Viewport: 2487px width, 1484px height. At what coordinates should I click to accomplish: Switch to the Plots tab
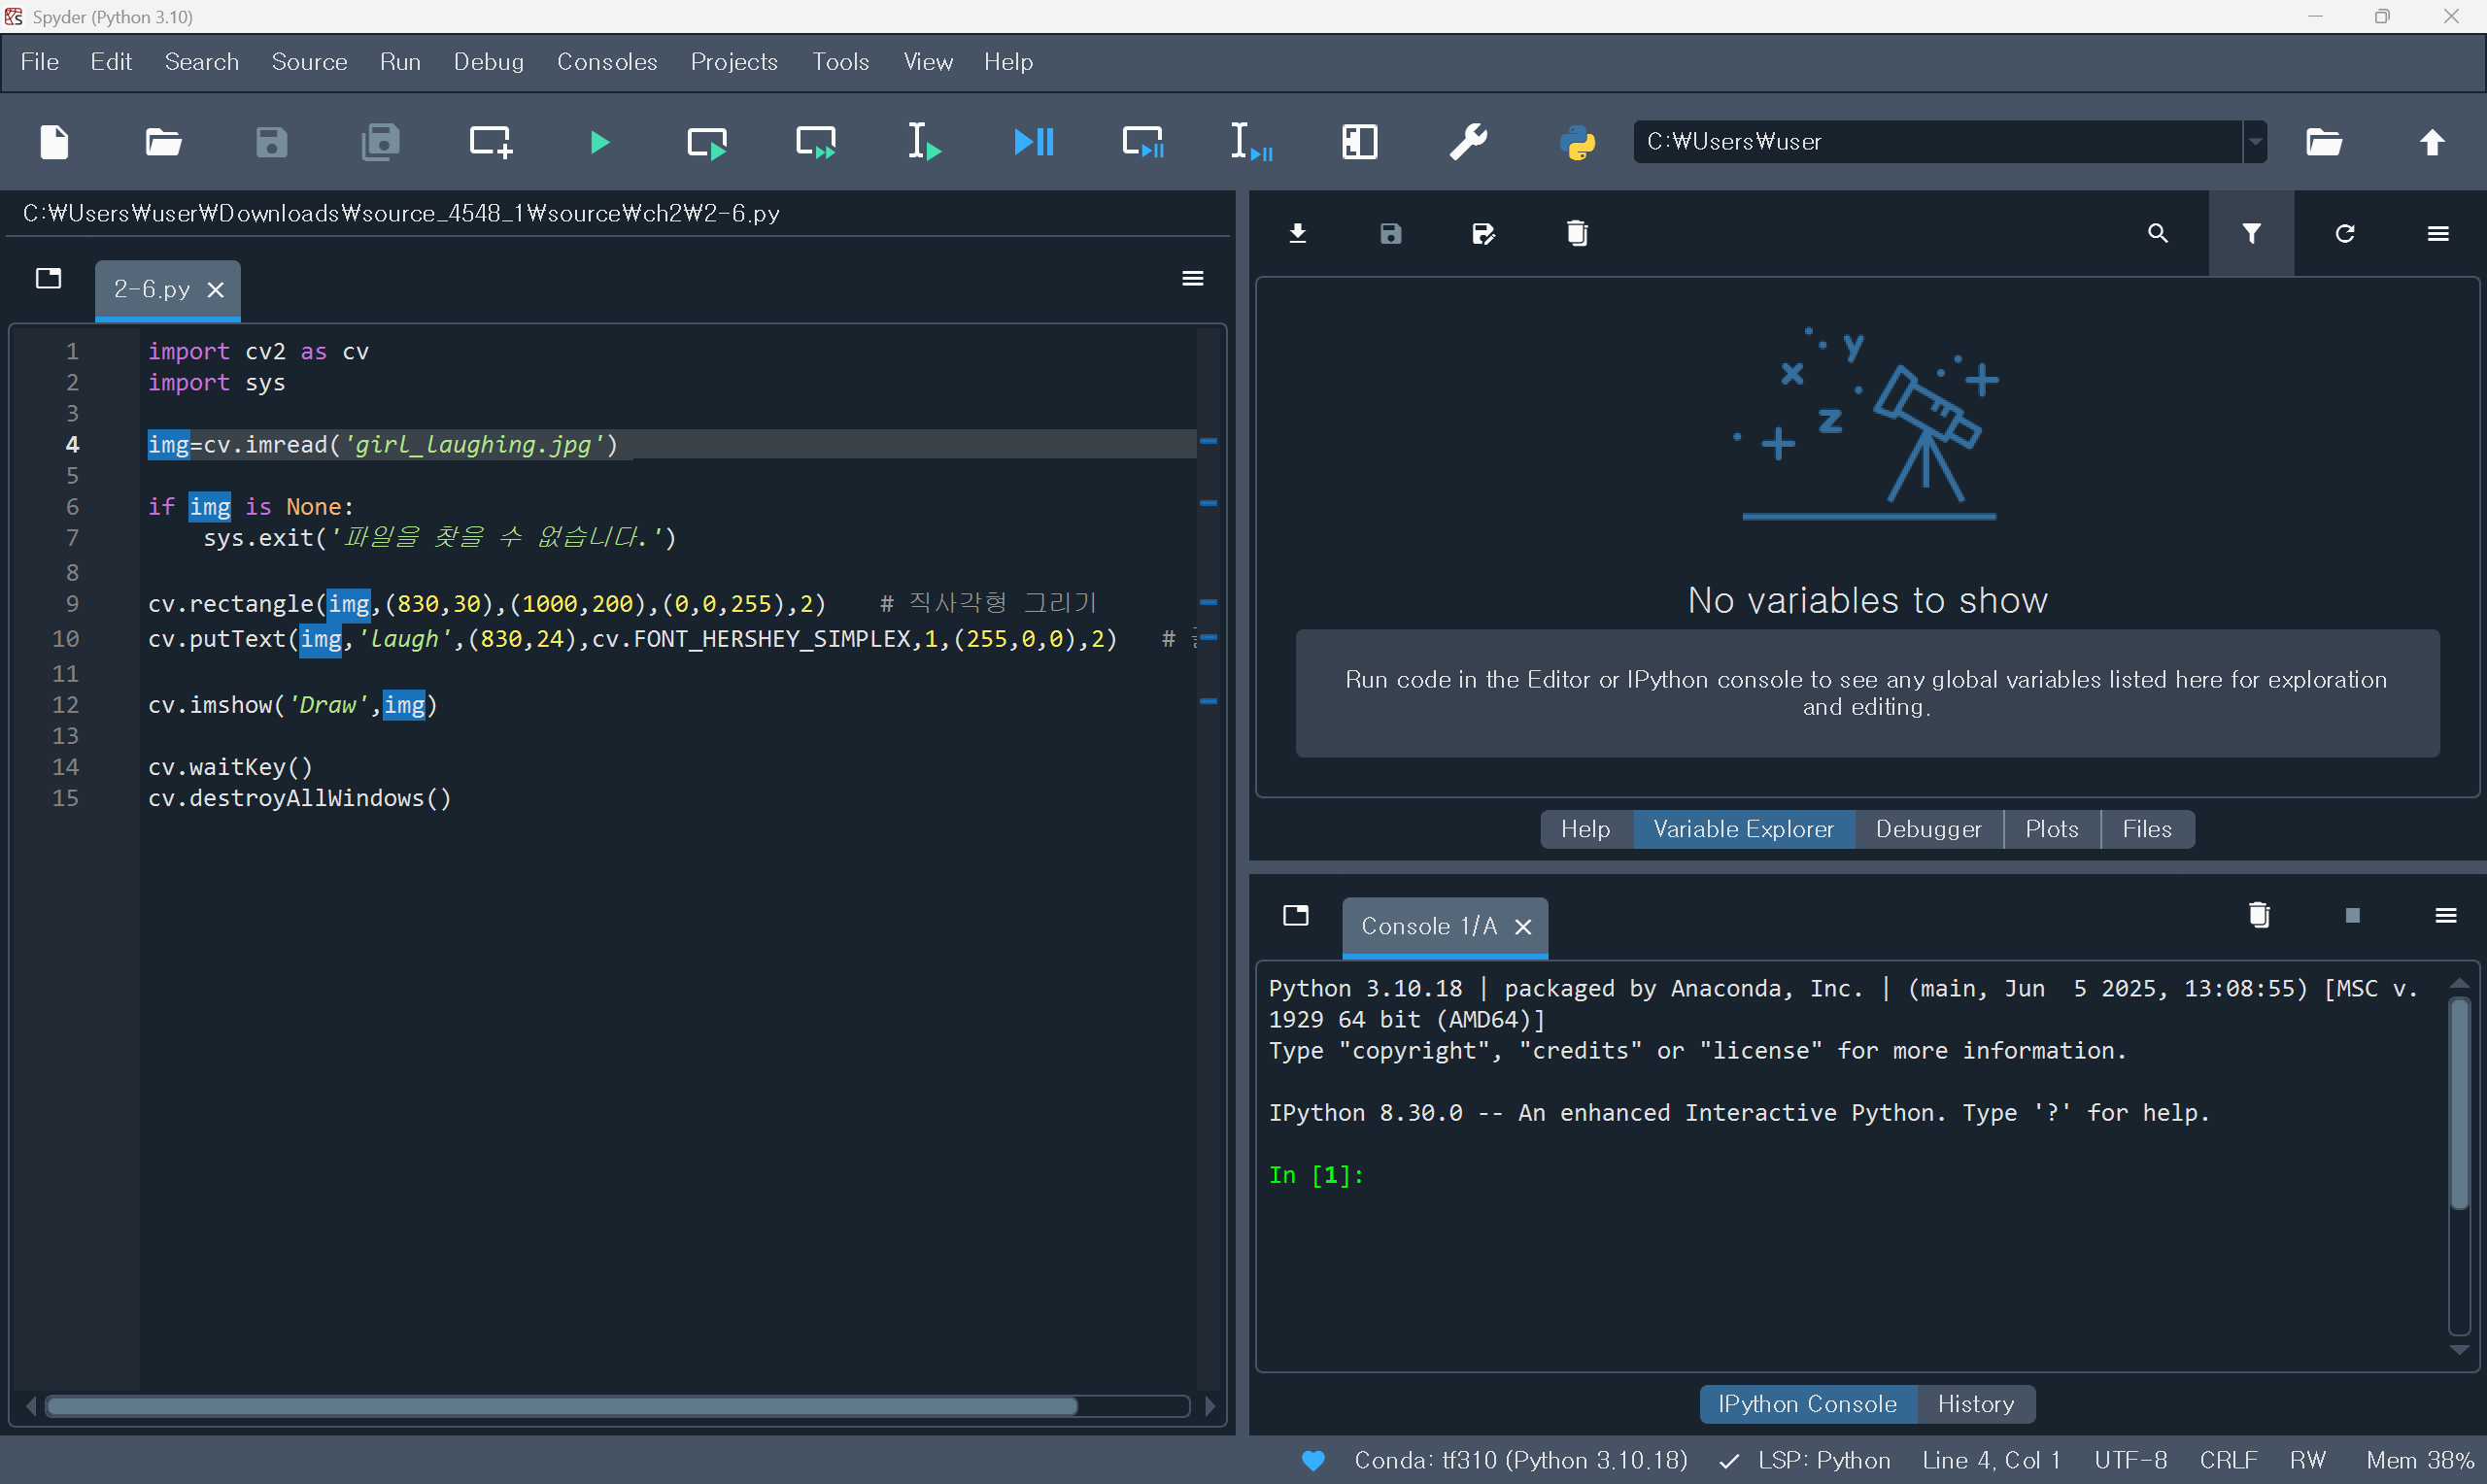[2051, 829]
